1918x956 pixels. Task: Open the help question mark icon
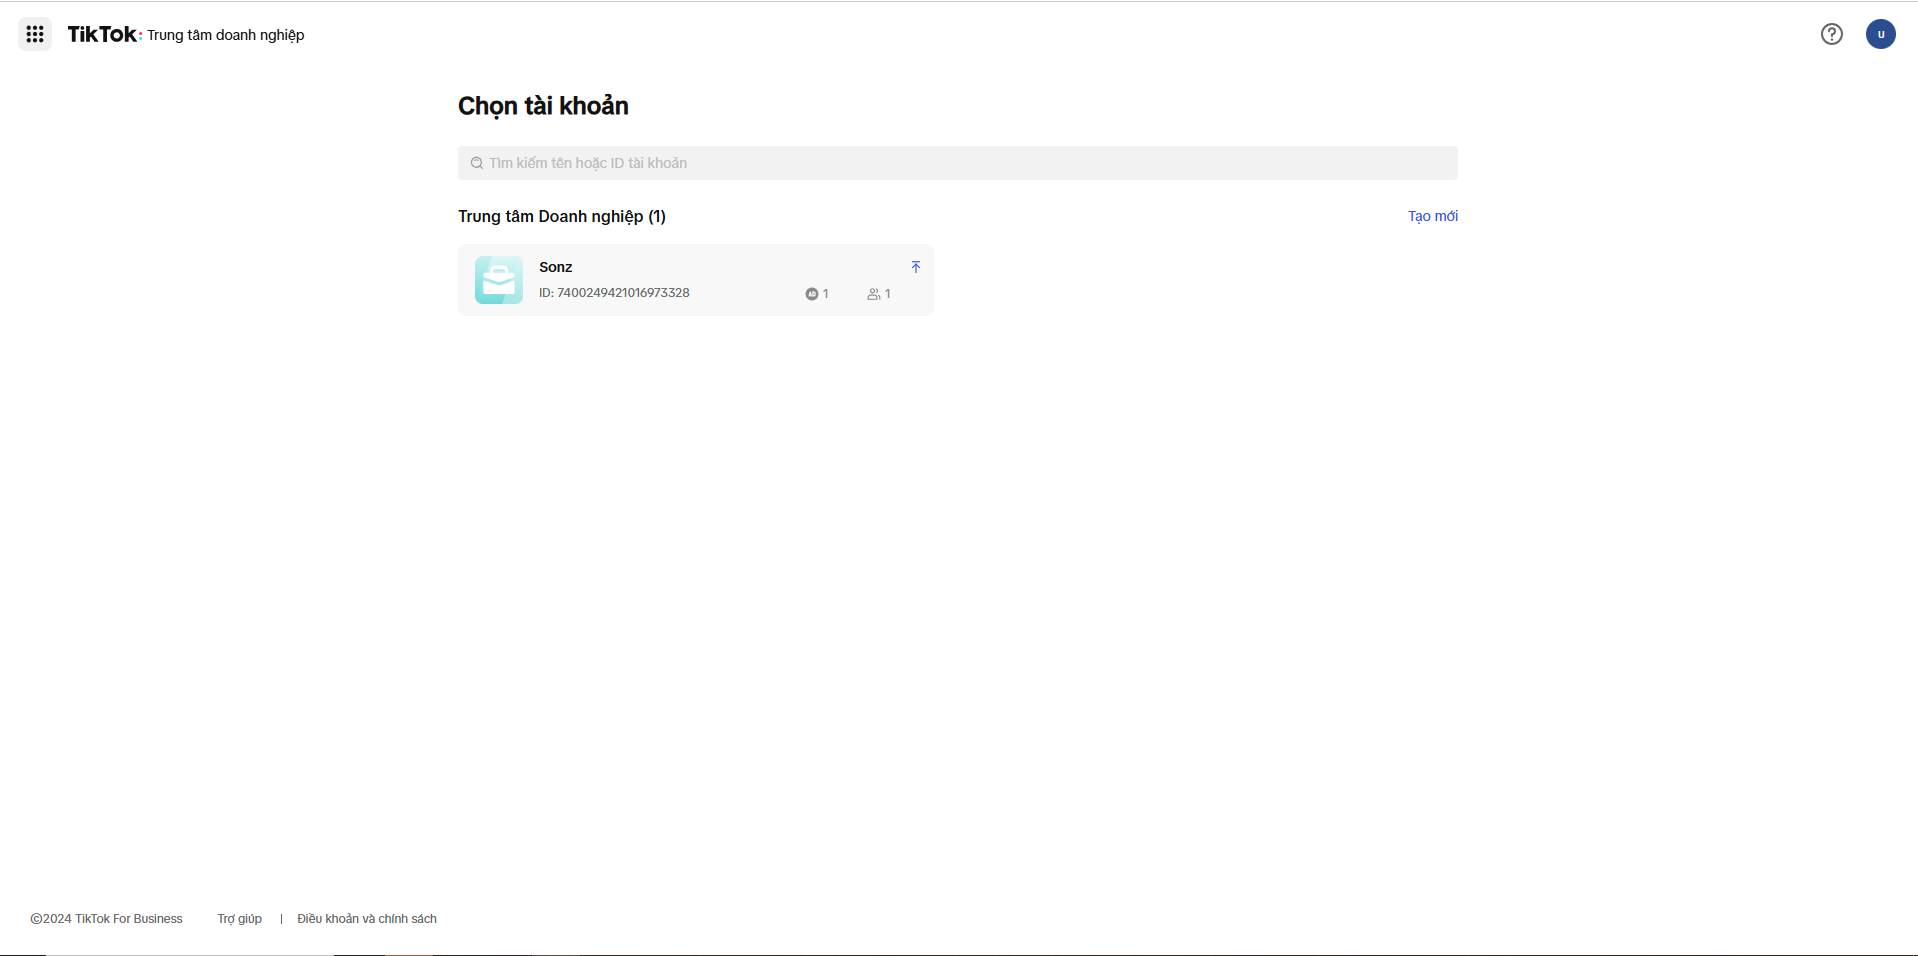1831,35
